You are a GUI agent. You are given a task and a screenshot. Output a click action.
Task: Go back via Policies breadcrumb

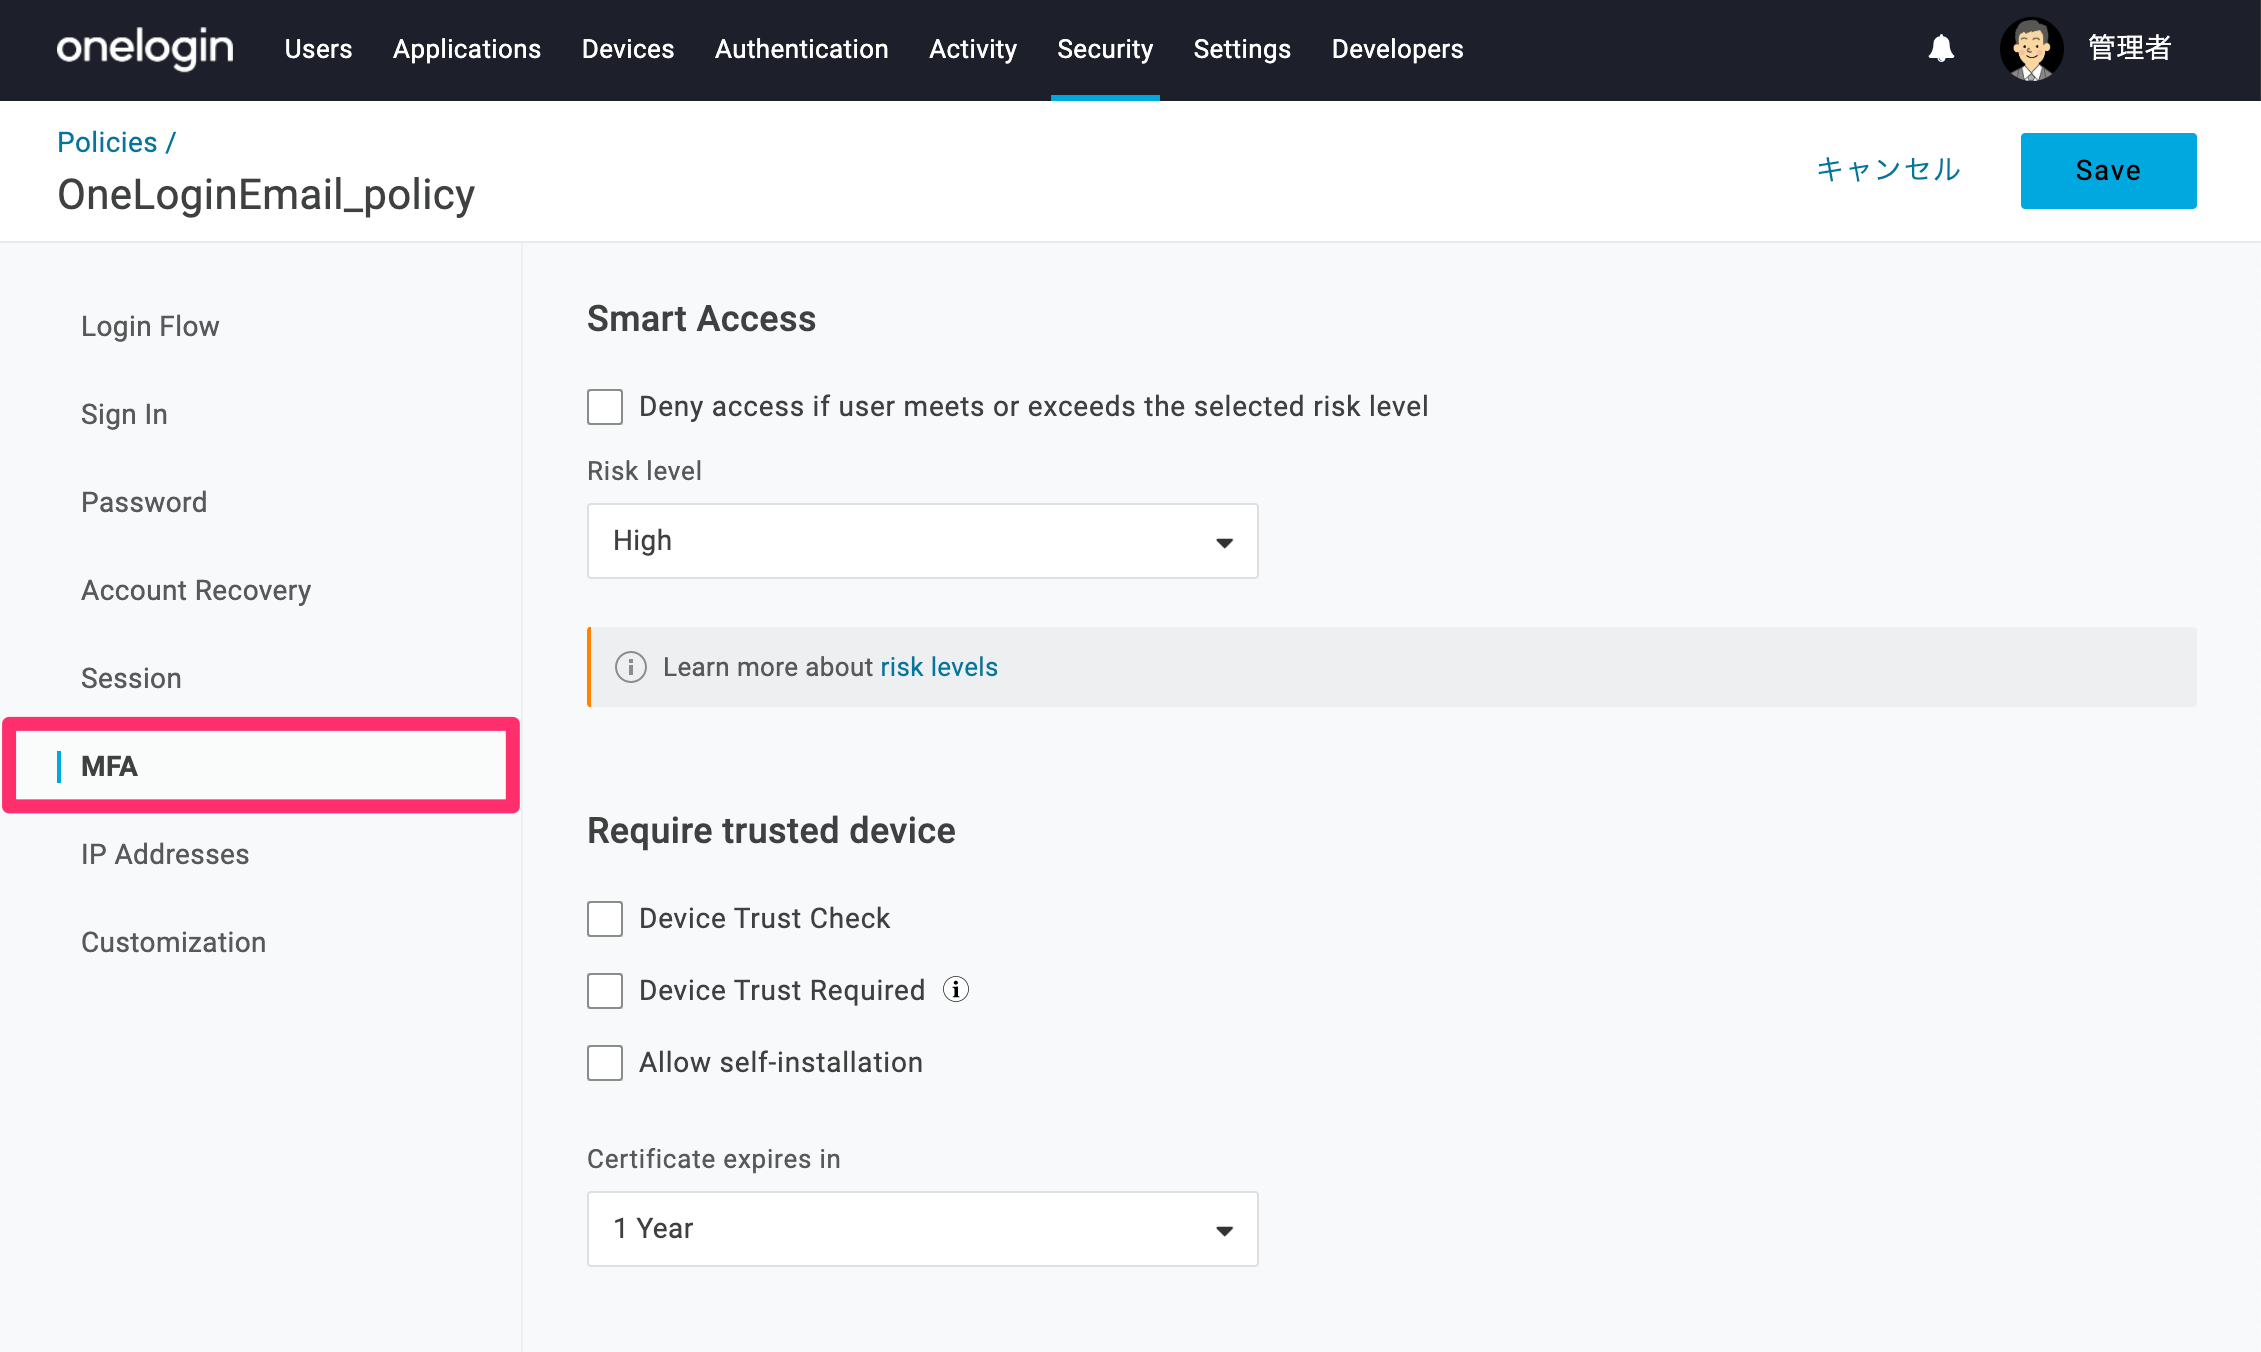[107, 142]
